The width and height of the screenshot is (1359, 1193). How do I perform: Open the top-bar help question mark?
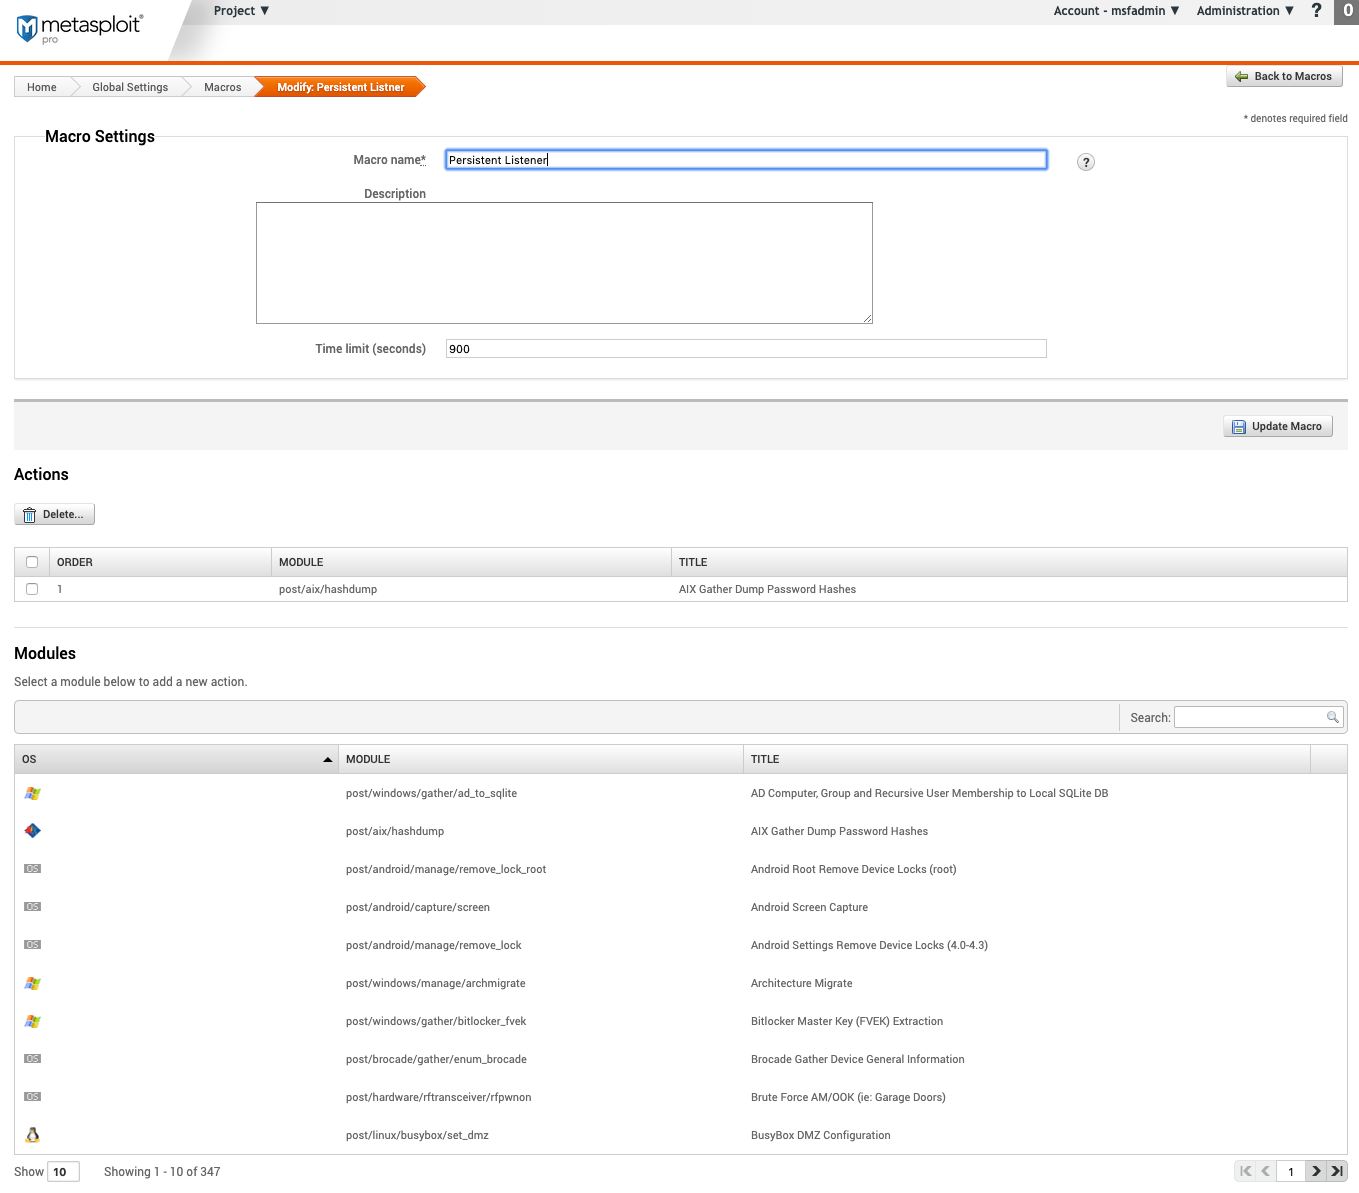tap(1316, 11)
